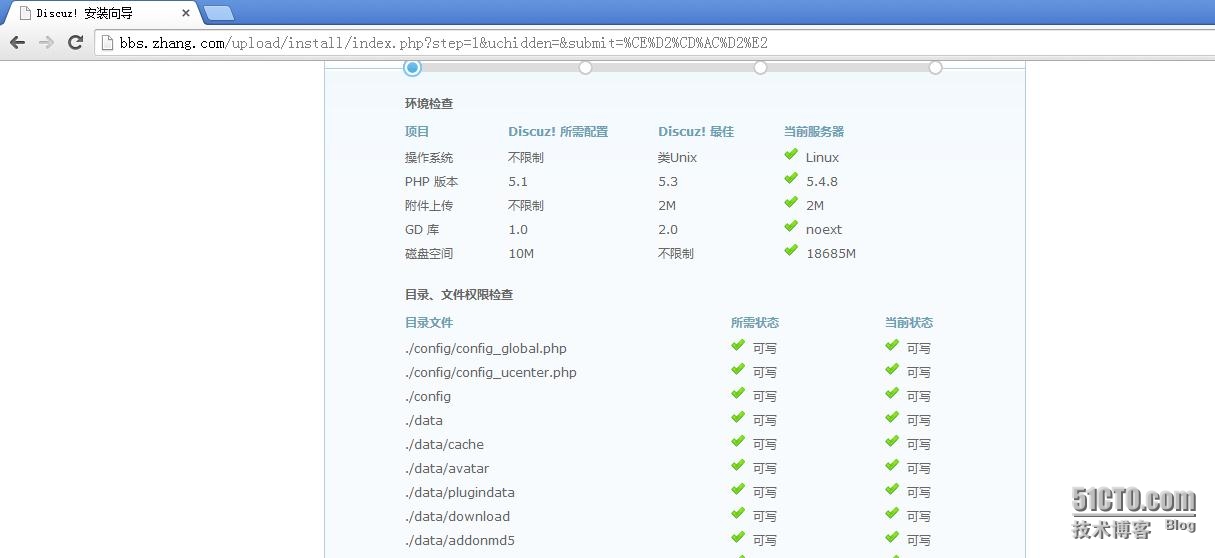The width and height of the screenshot is (1215, 558).
Task: Click the address bar URL
Action: 443,43
